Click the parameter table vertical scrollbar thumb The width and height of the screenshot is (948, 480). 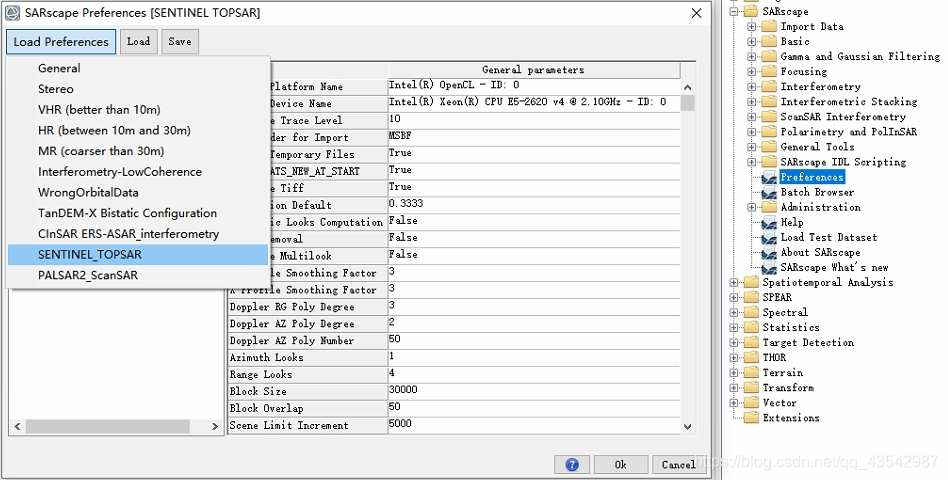point(687,103)
